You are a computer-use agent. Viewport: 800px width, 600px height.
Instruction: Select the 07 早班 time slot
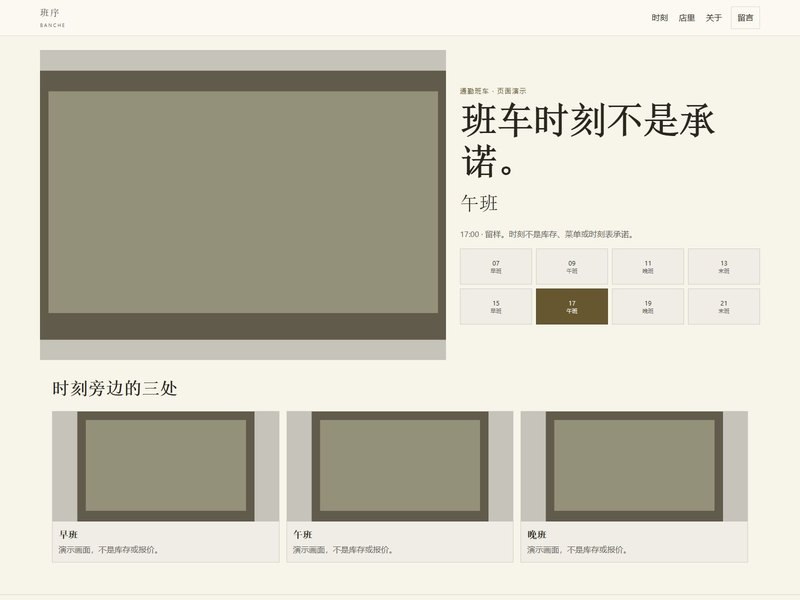coord(496,267)
